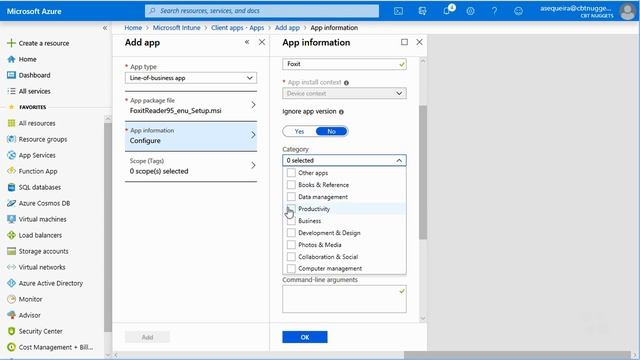
Task: Click the Monitor sidebar icon
Action: (x=11, y=299)
